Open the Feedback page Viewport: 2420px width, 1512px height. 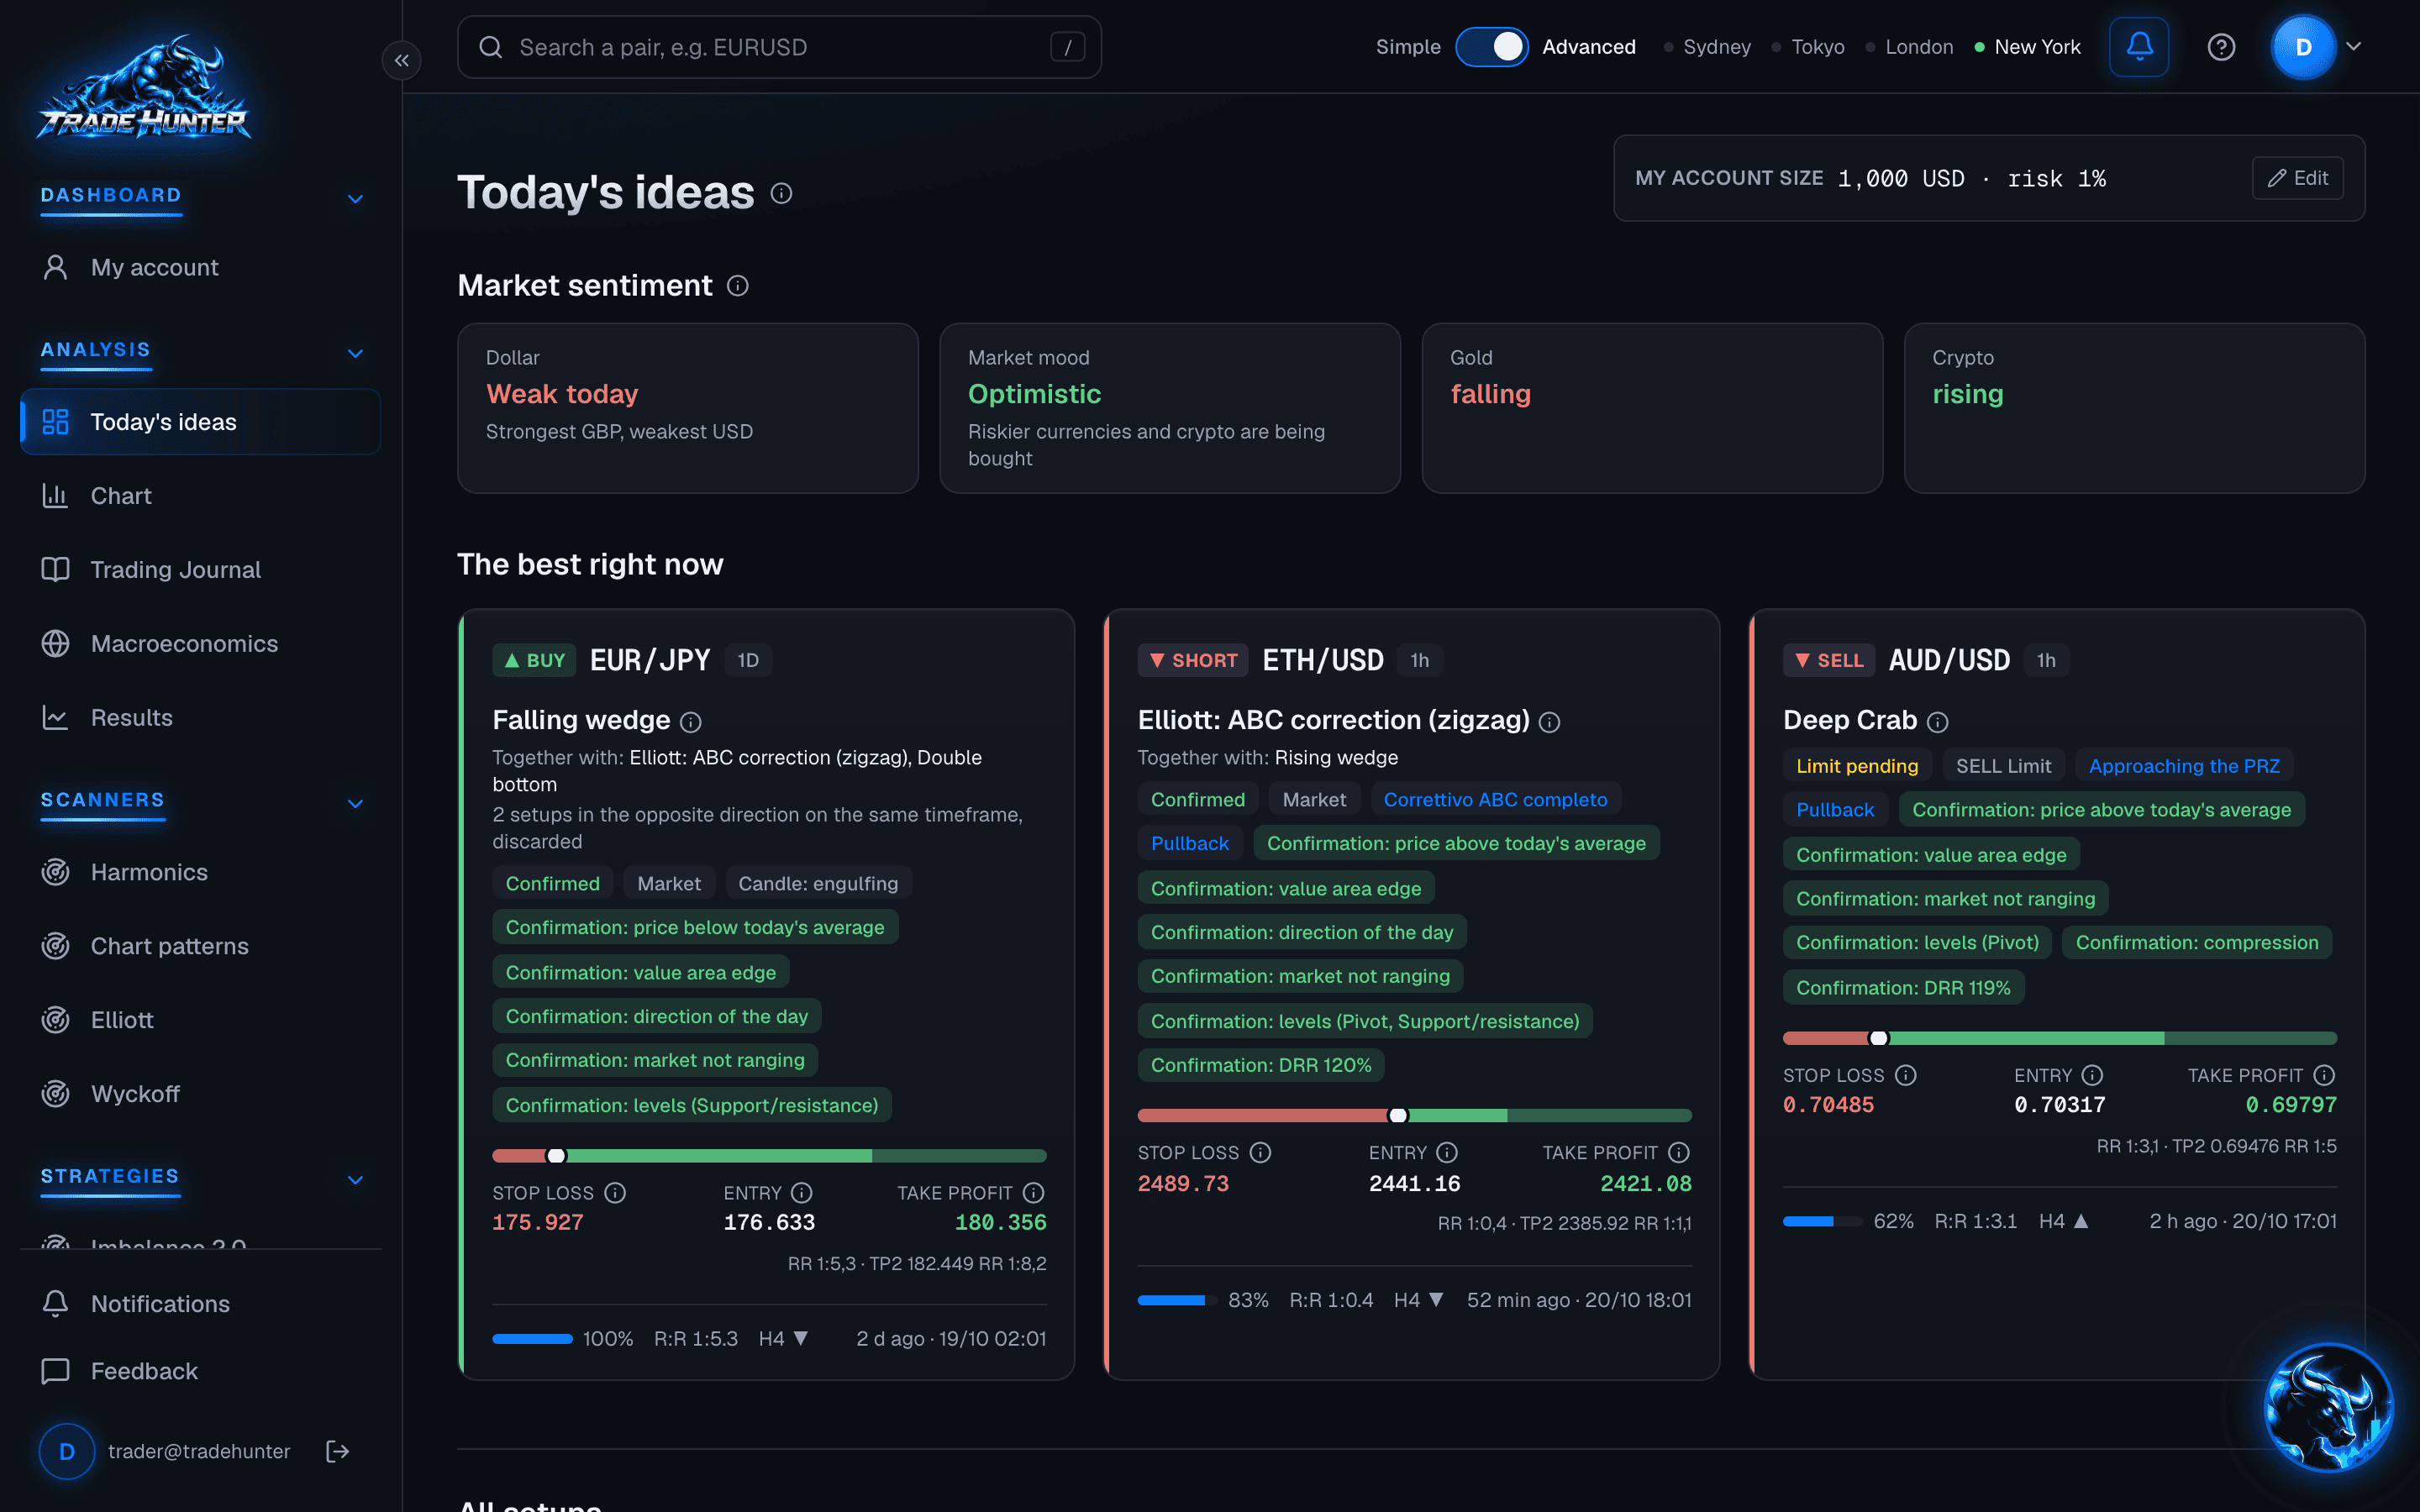(x=200, y=1371)
